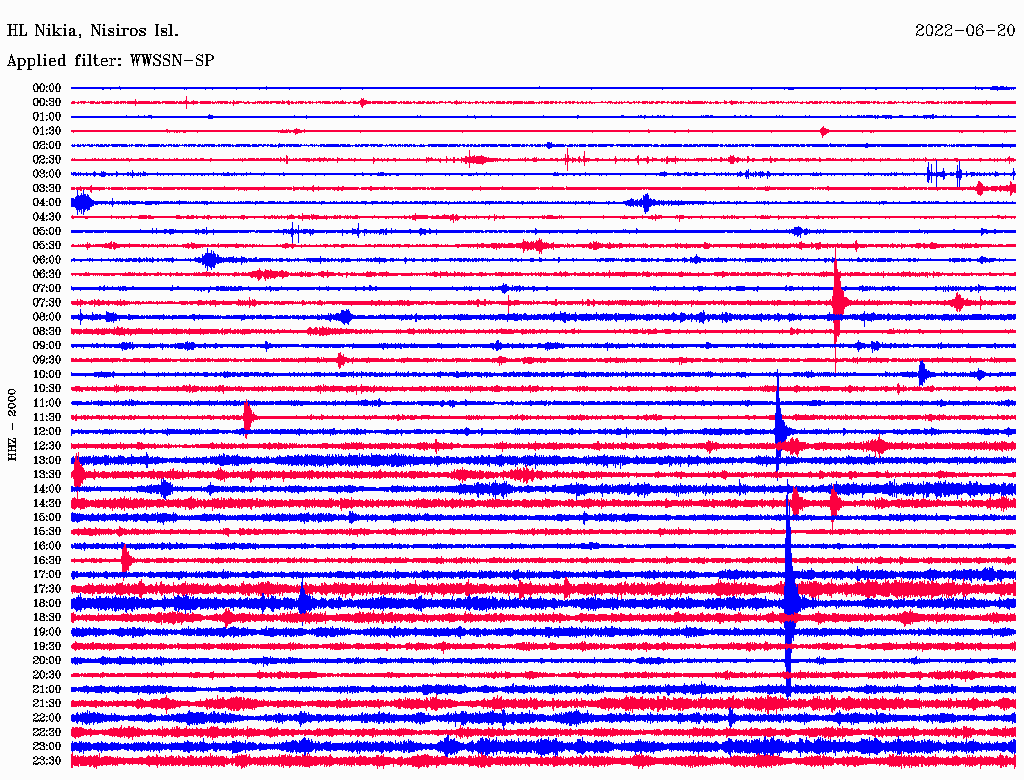Select the 18:00 time label
This screenshot has height=780, width=1024.
coord(47,604)
